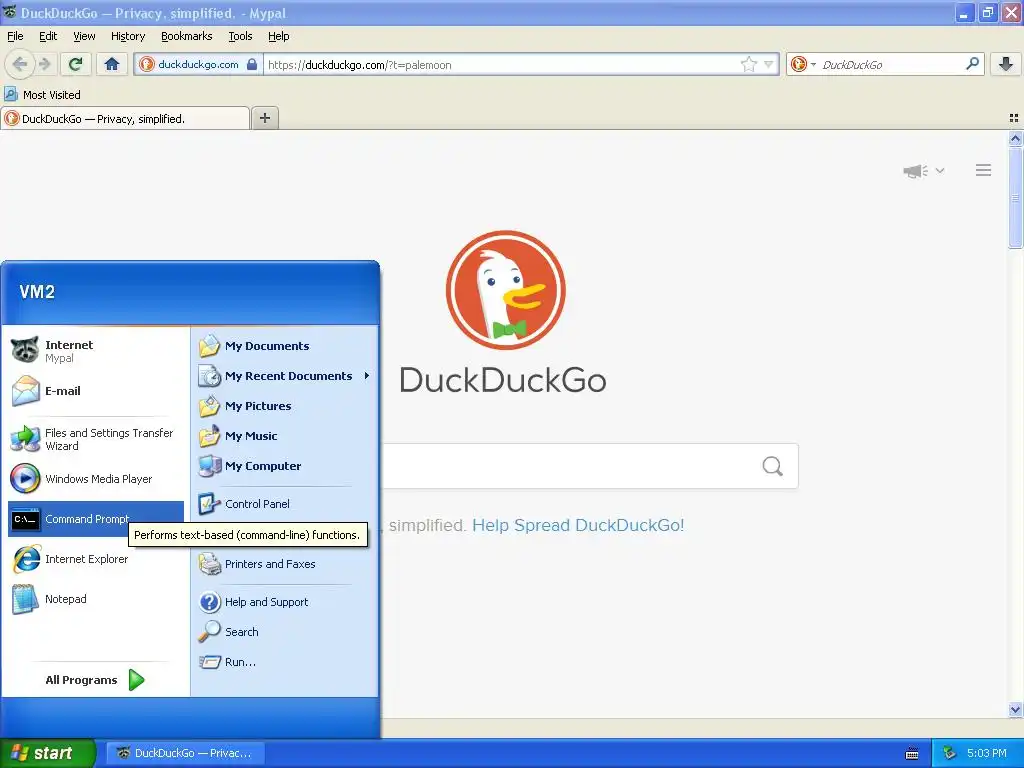Open the Help menu
This screenshot has width=1024, height=768.
click(278, 36)
